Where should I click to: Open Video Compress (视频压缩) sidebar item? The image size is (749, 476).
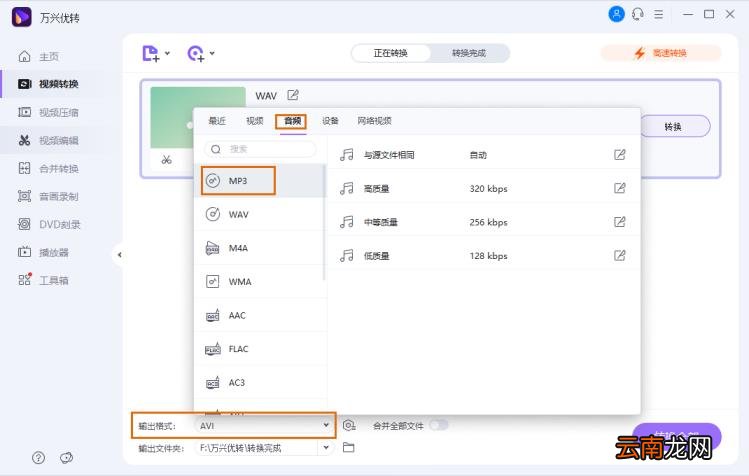pyautogui.click(x=48, y=112)
